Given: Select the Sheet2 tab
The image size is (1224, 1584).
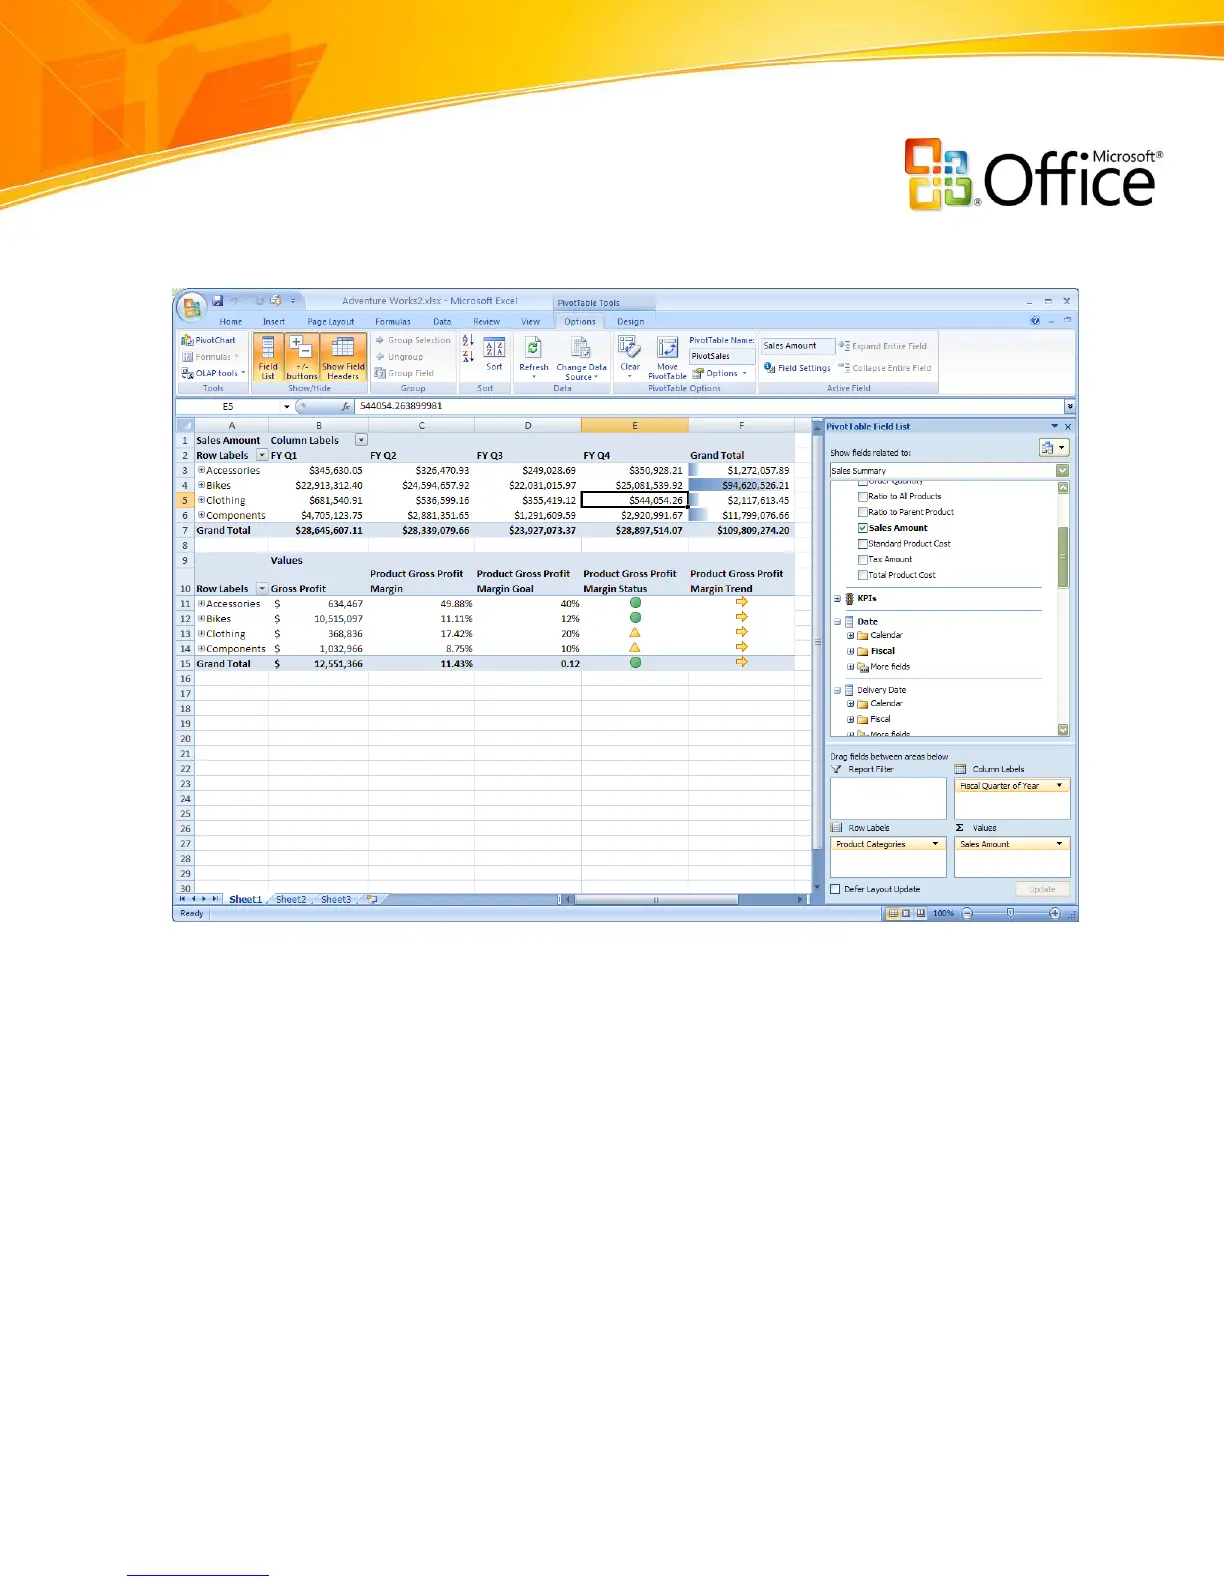Looking at the screenshot, I should (291, 900).
